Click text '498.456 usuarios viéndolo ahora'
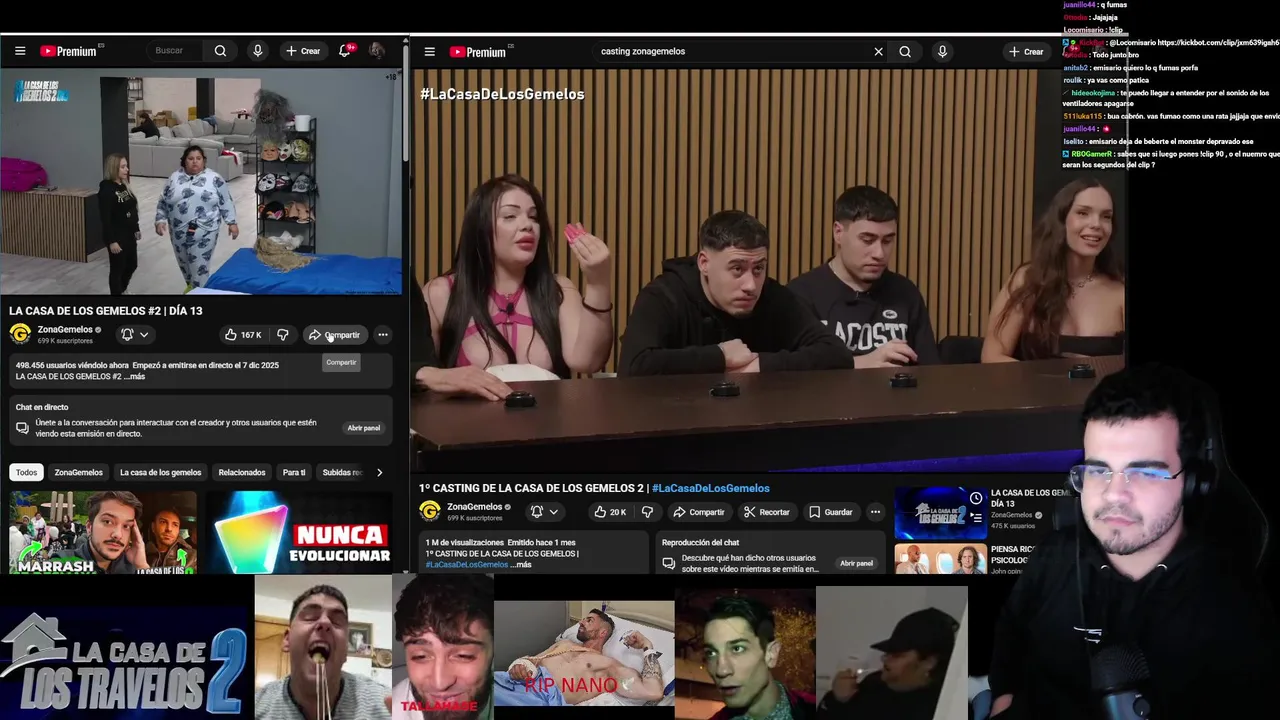Image resolution: width=1280 pixels, height=720 pixels. pyautogui.click(x=72, y=366)
